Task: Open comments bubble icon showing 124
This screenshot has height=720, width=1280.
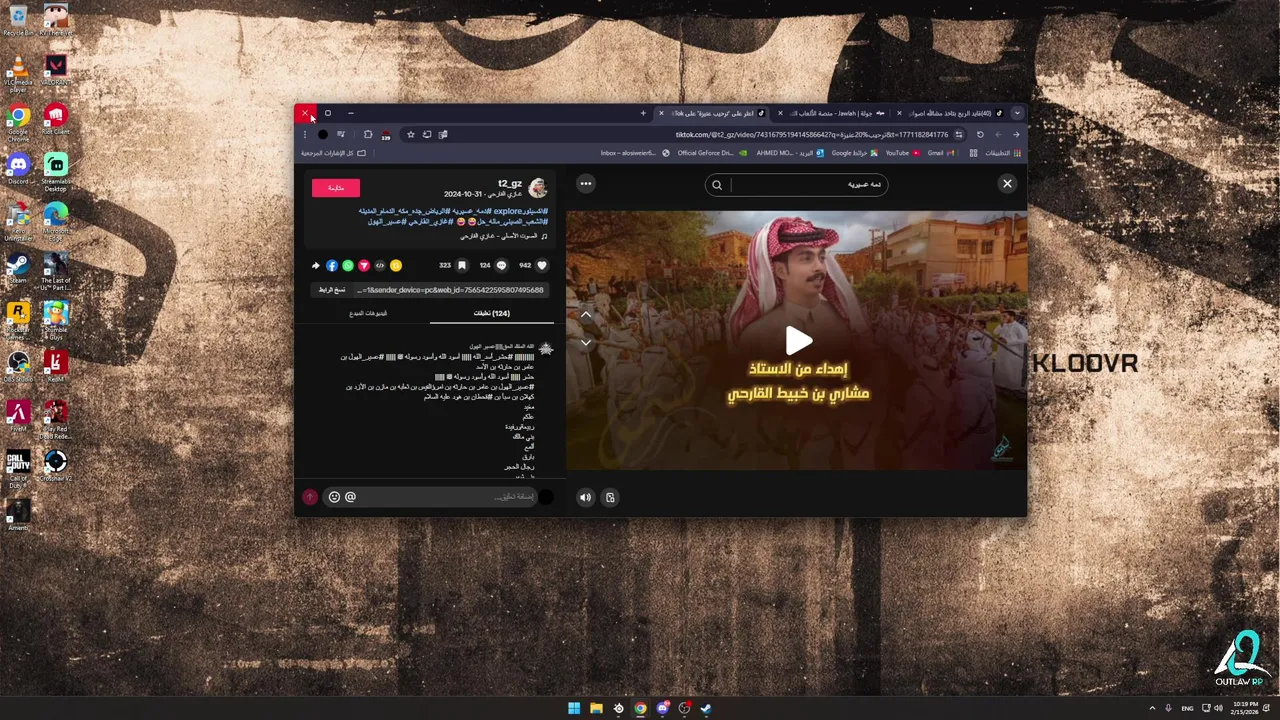Action: 502,266
